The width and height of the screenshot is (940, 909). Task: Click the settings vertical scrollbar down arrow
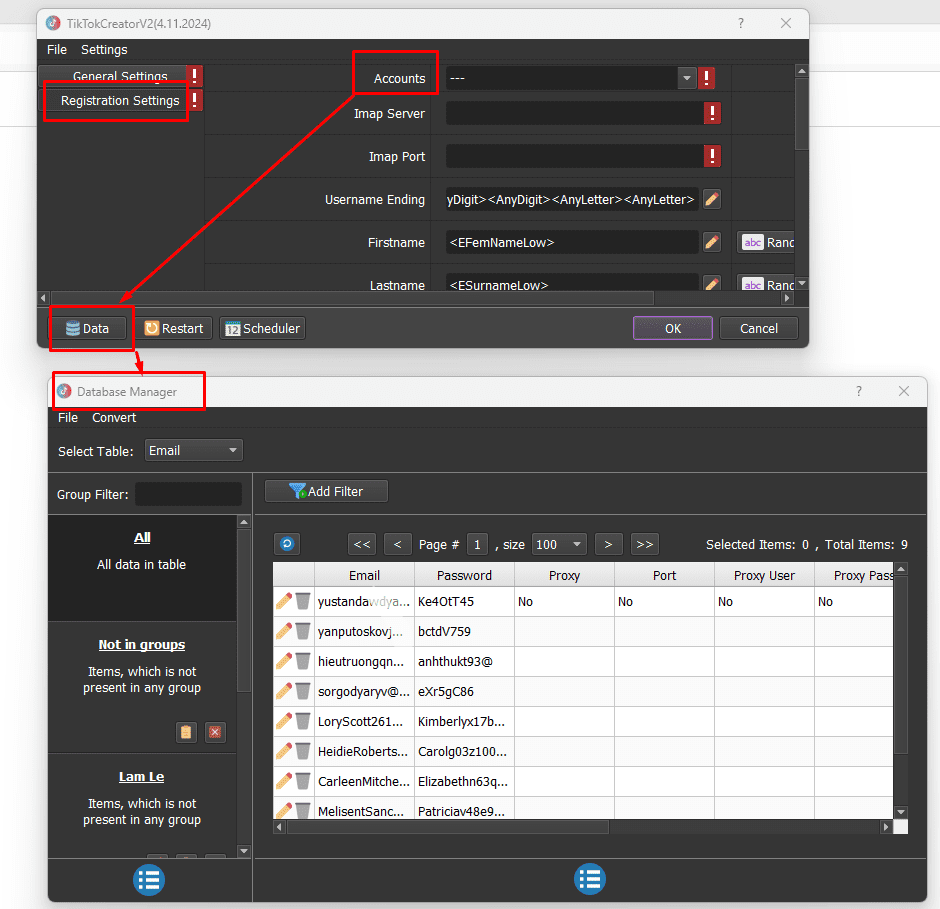tap(802, 283)
